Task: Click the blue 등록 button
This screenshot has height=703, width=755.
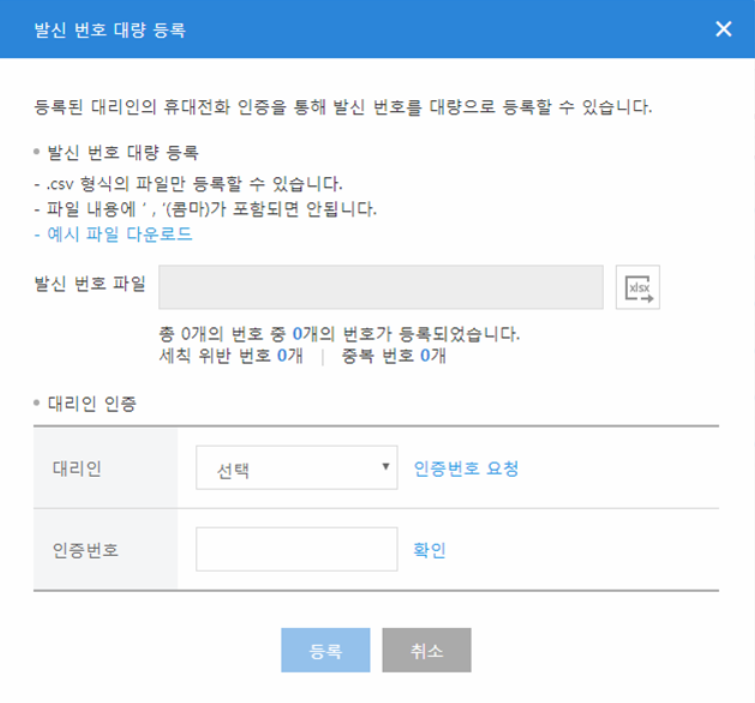Action: (326, 650)
